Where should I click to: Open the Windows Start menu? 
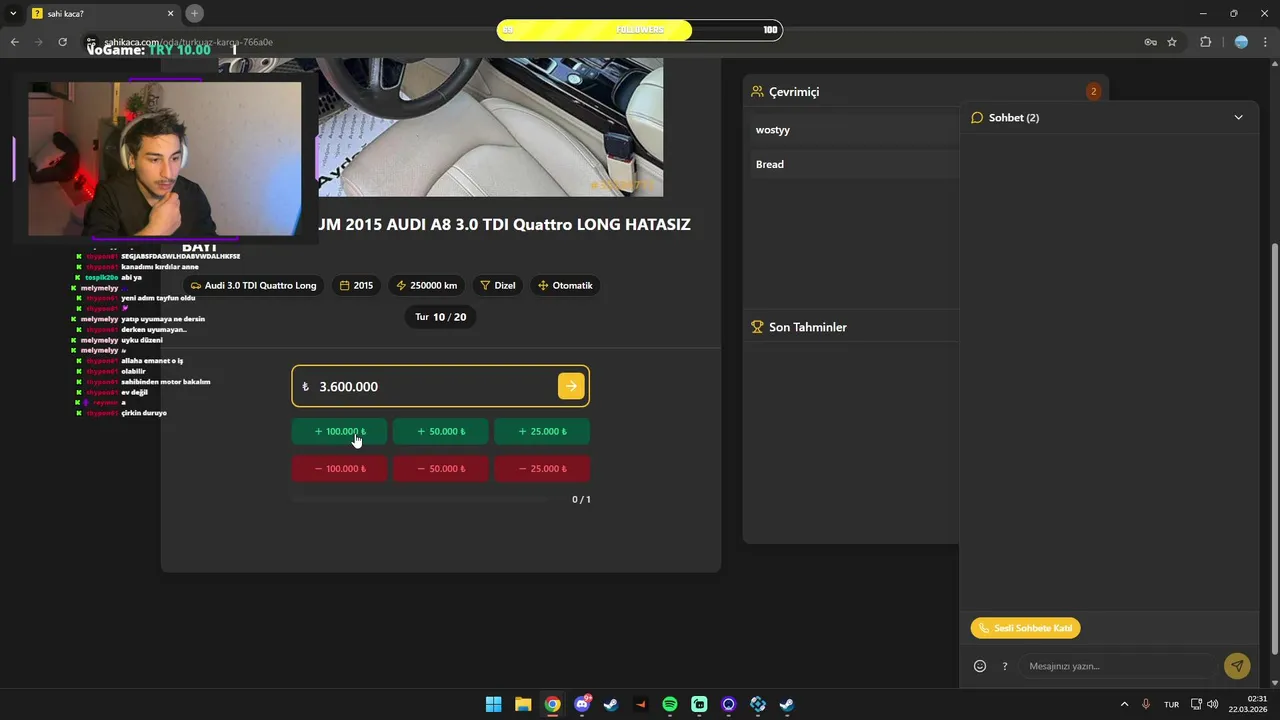point(493,704)
